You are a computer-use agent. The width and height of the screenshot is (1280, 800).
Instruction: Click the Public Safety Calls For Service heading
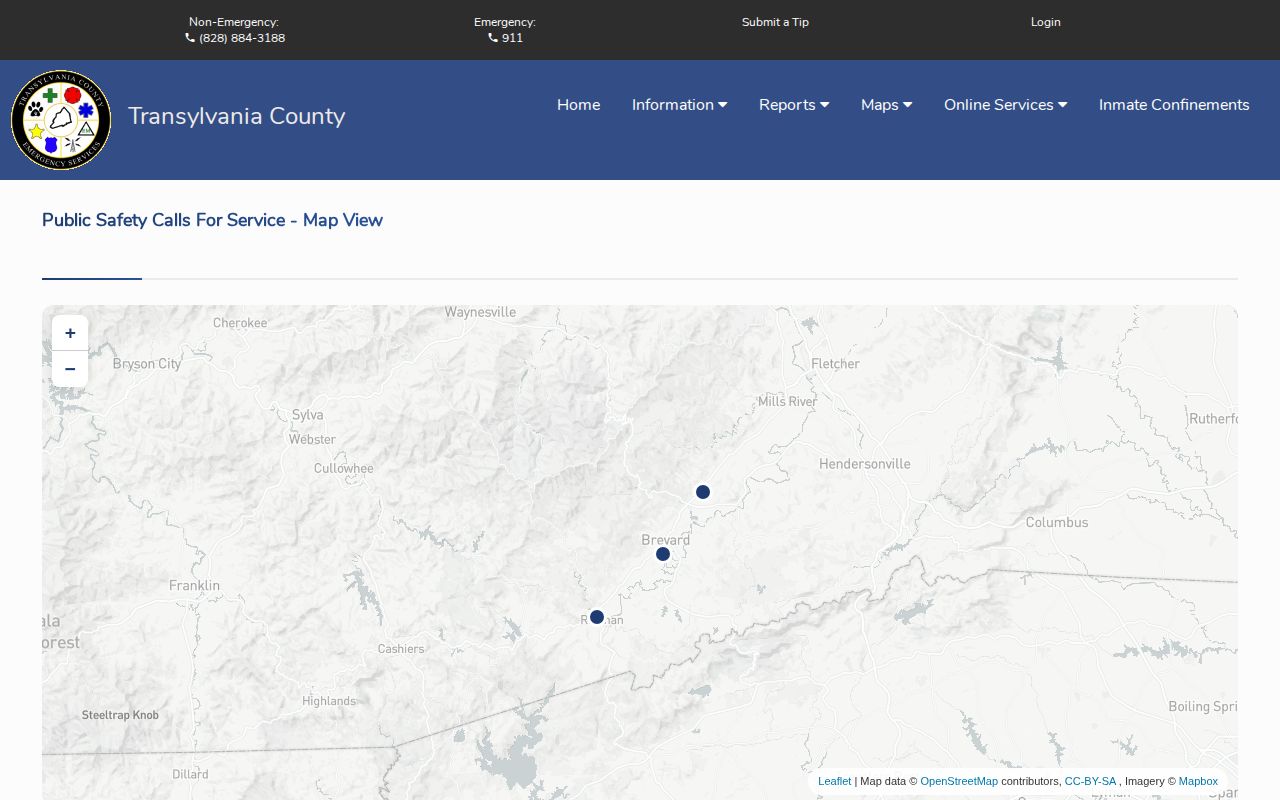pyautogui.click(x=212, y=220)
